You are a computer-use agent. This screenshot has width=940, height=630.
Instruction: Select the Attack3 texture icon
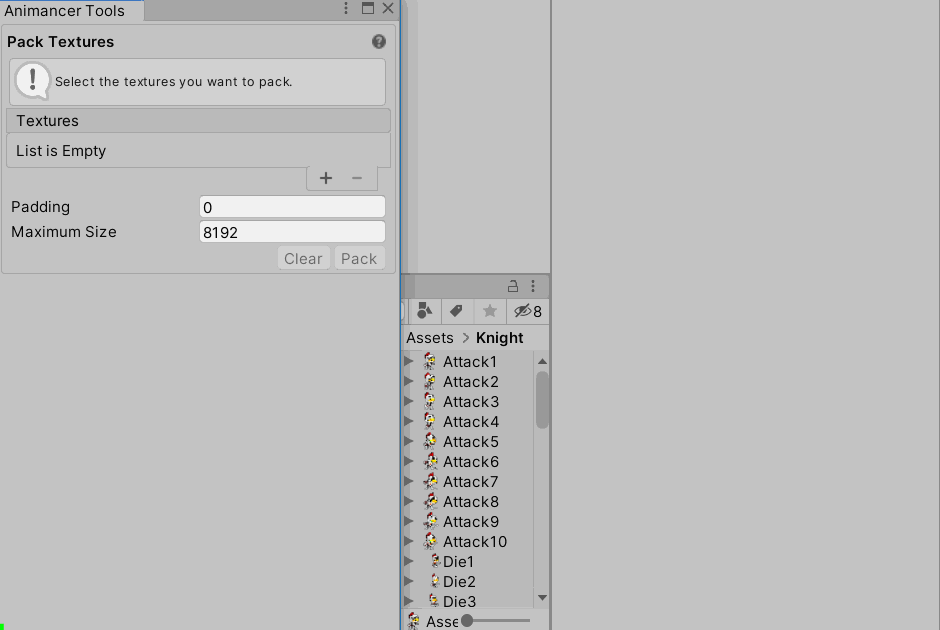pyautogui.click(x=430, y=401)
